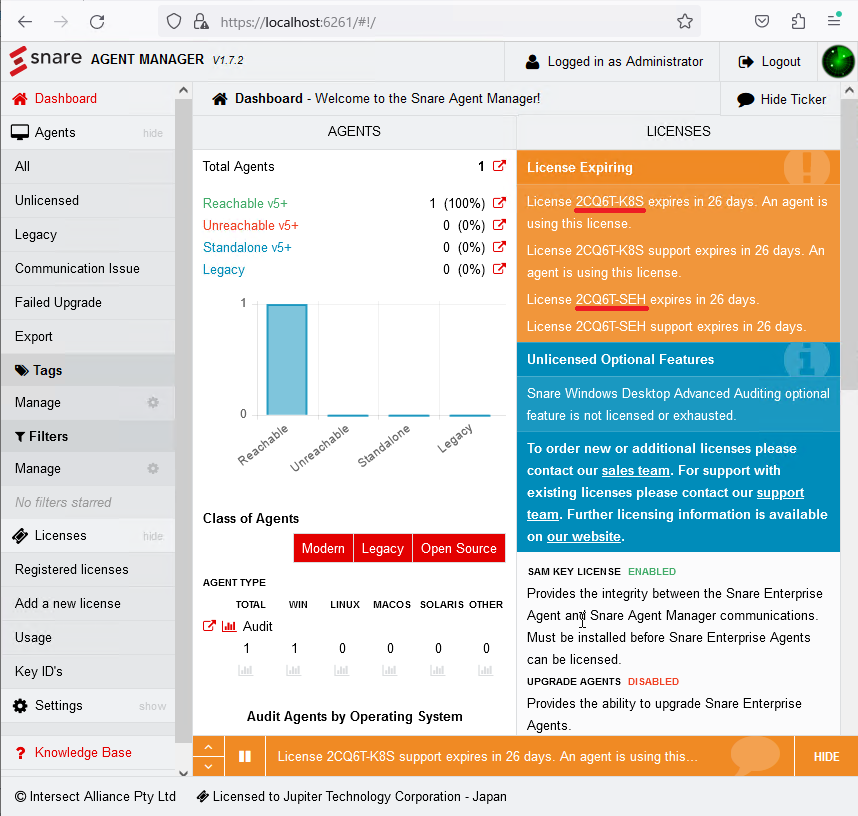The image size is (858, 816).
Task: Open the license Usage page
Action: coord(88,637)
